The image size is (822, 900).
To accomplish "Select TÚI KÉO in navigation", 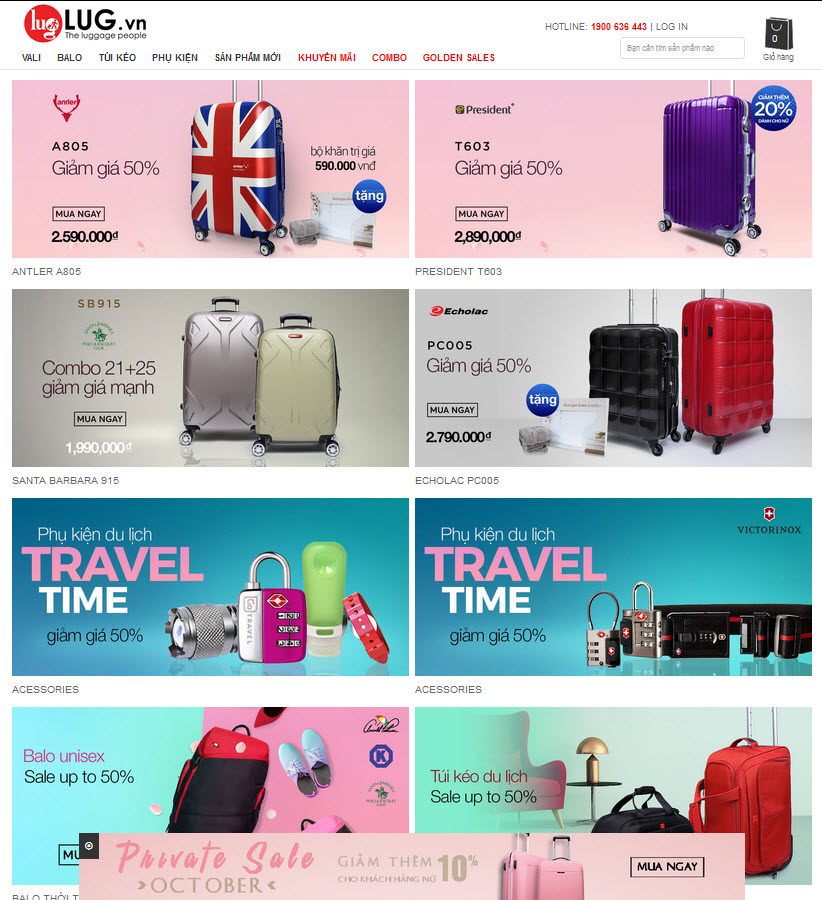I will pyautogui.click(x=117, y=57).
